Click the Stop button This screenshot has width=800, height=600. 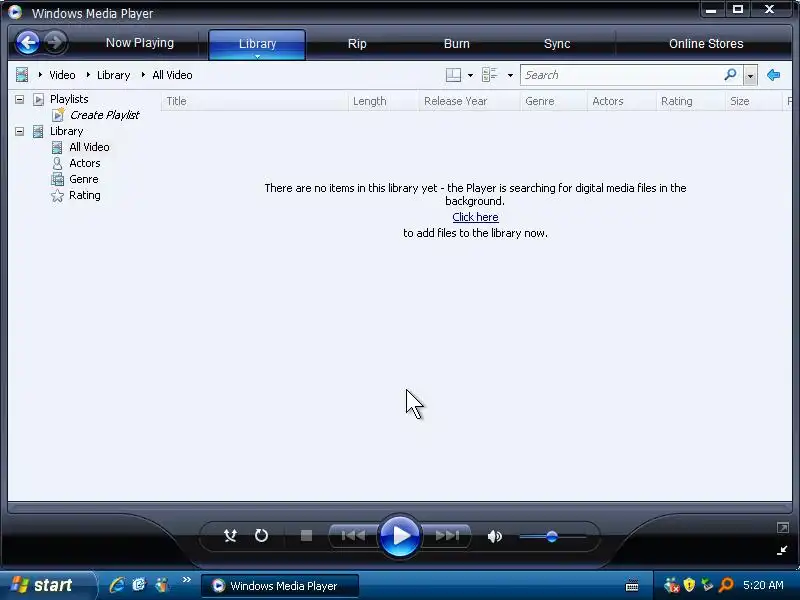click(306, 536)
